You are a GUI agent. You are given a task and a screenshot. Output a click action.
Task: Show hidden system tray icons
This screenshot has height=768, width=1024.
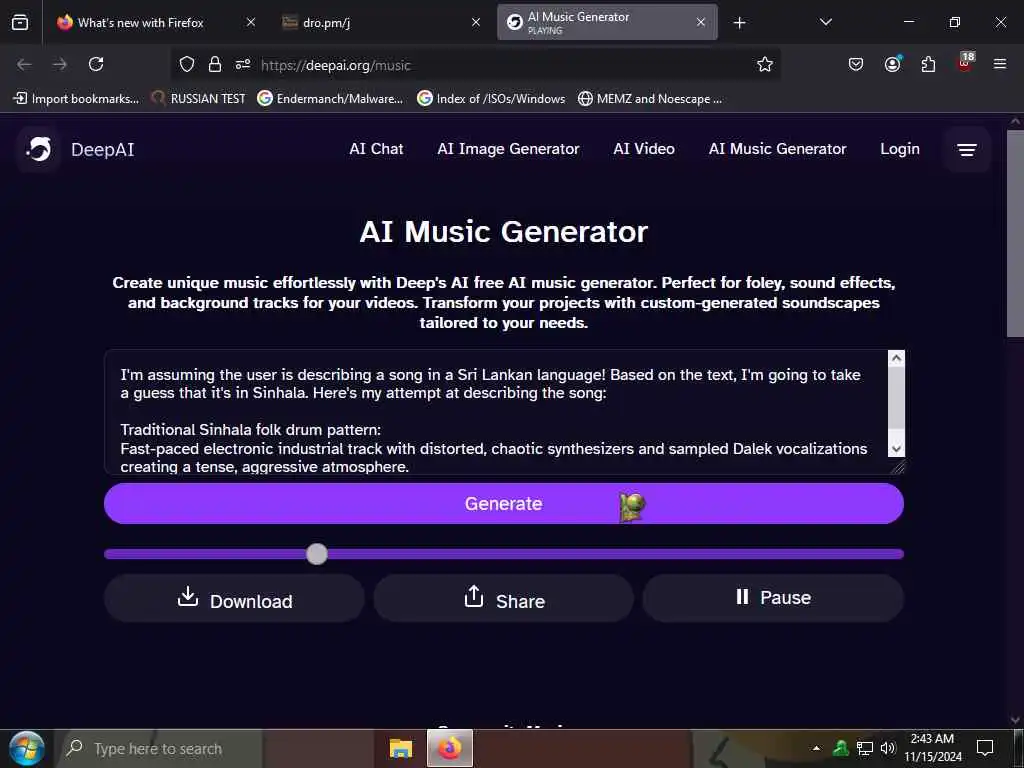coord(816,748)
